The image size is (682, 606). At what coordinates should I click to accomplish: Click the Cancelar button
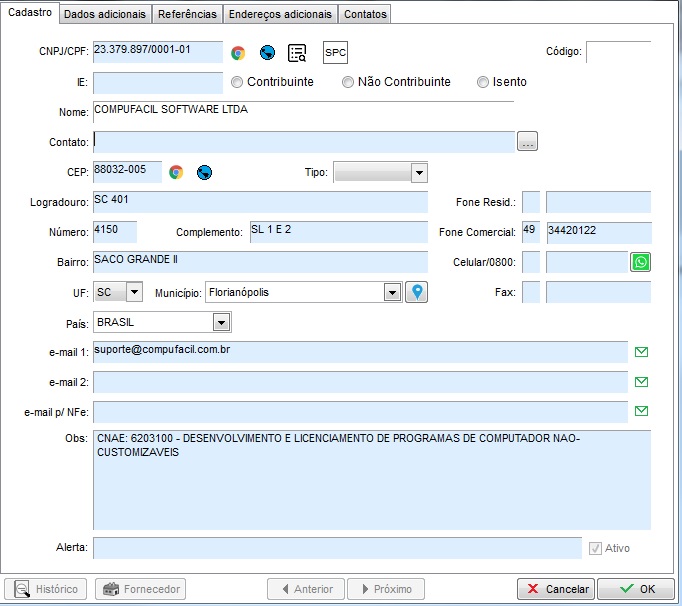pyautogui.click(x=556, y=589)
